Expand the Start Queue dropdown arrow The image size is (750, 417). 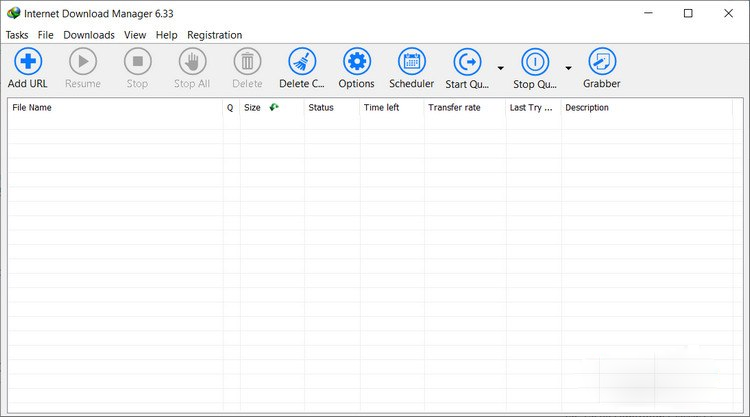click(x=500, y=68)
